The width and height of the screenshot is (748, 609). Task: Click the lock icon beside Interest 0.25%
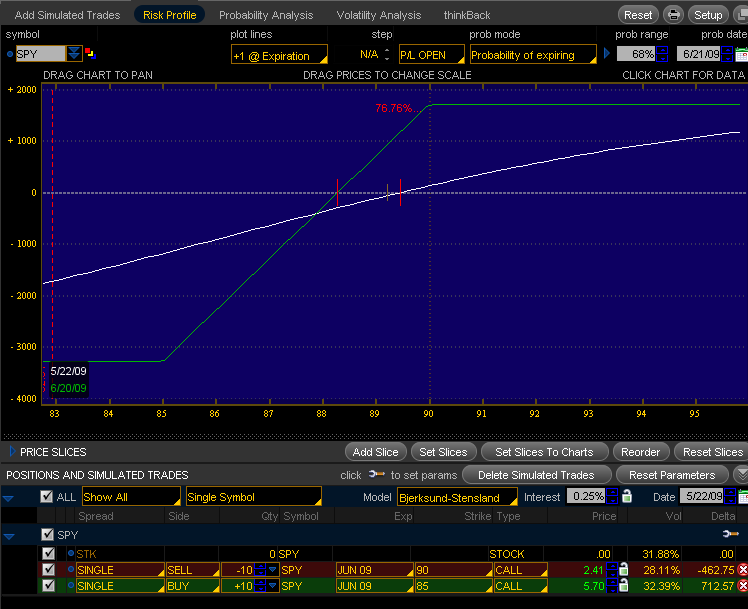tap(627, 497)
